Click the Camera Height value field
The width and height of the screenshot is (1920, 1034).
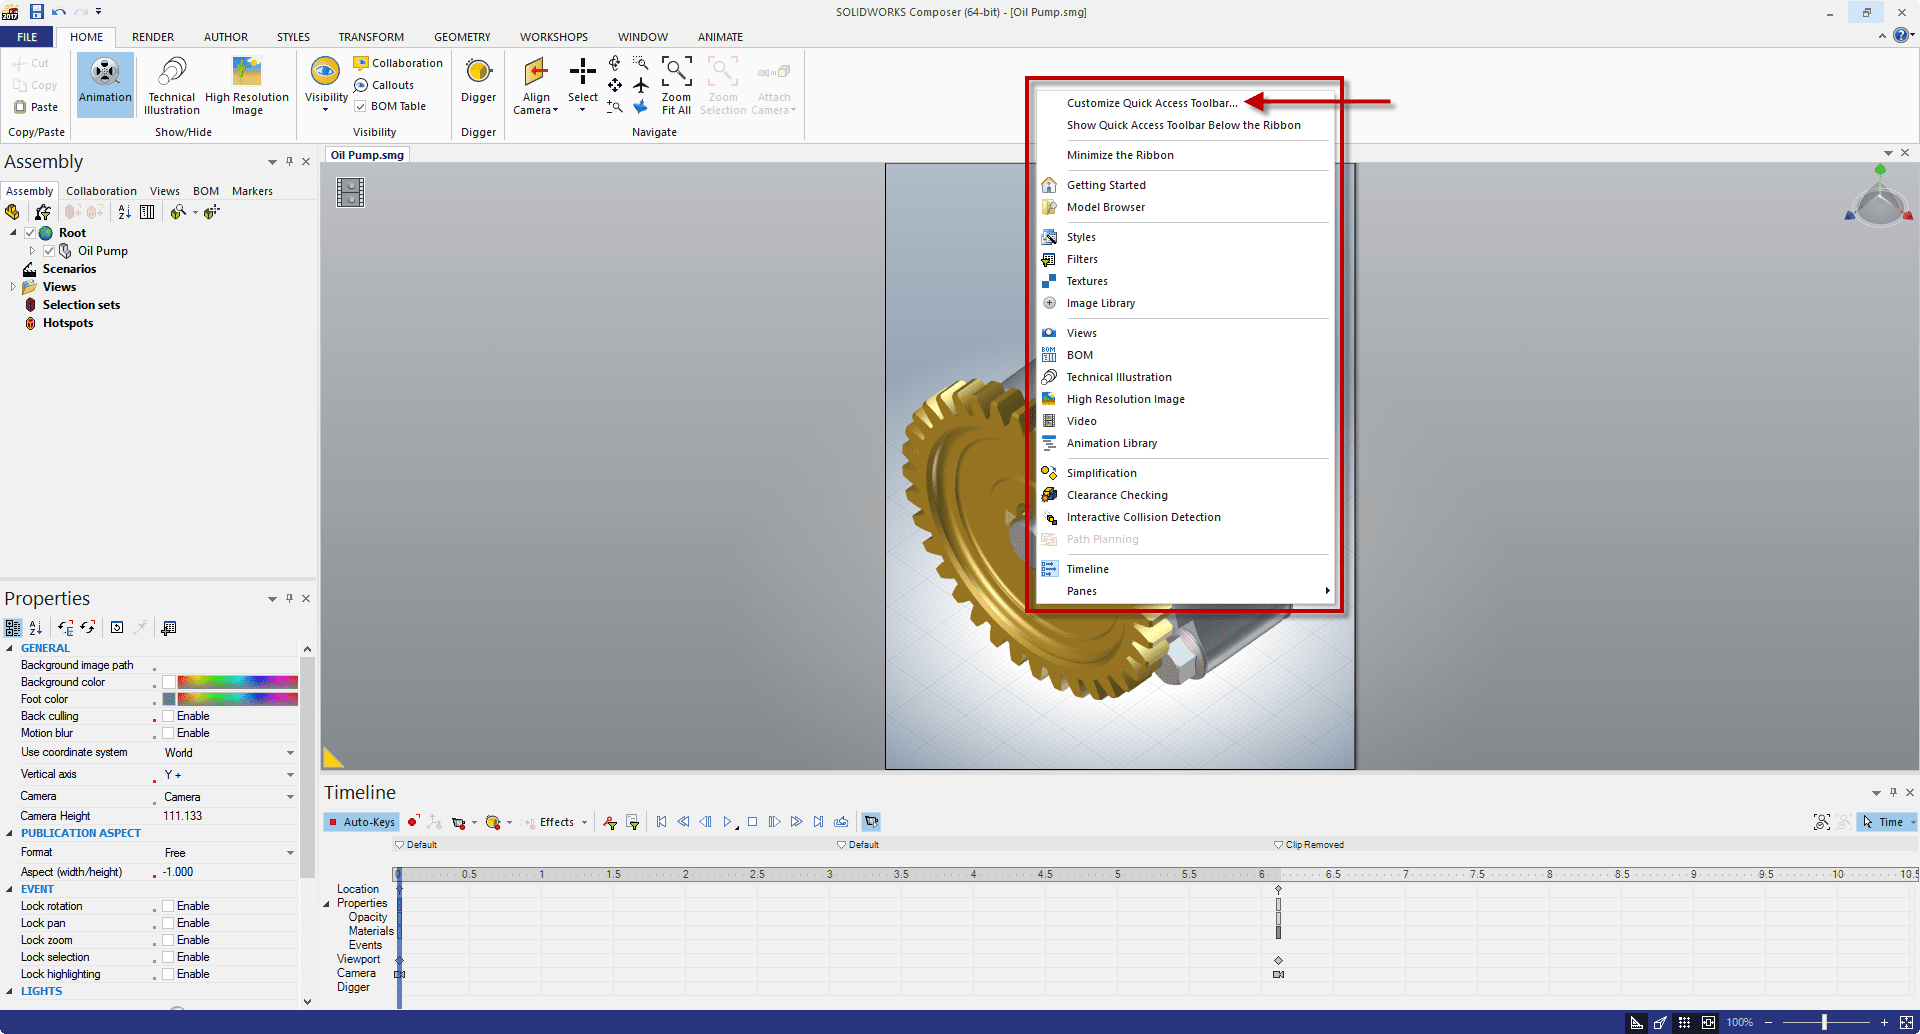pyautogui.click(x=229, y=816)
